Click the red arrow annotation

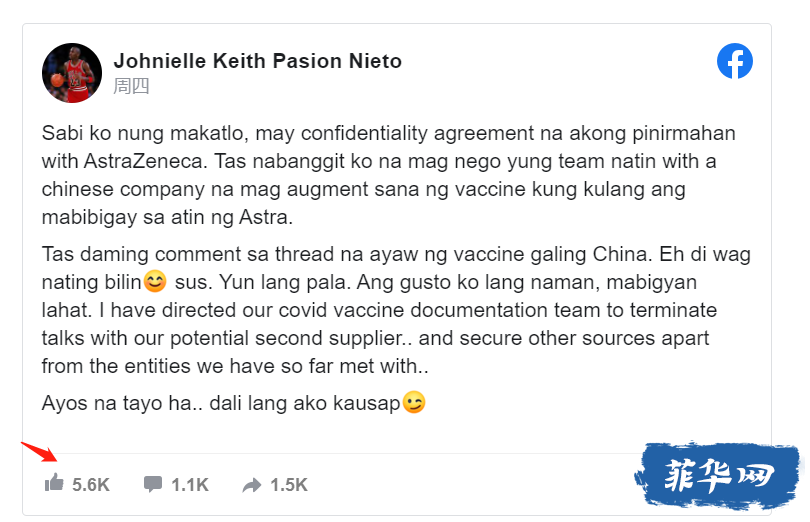39,451
